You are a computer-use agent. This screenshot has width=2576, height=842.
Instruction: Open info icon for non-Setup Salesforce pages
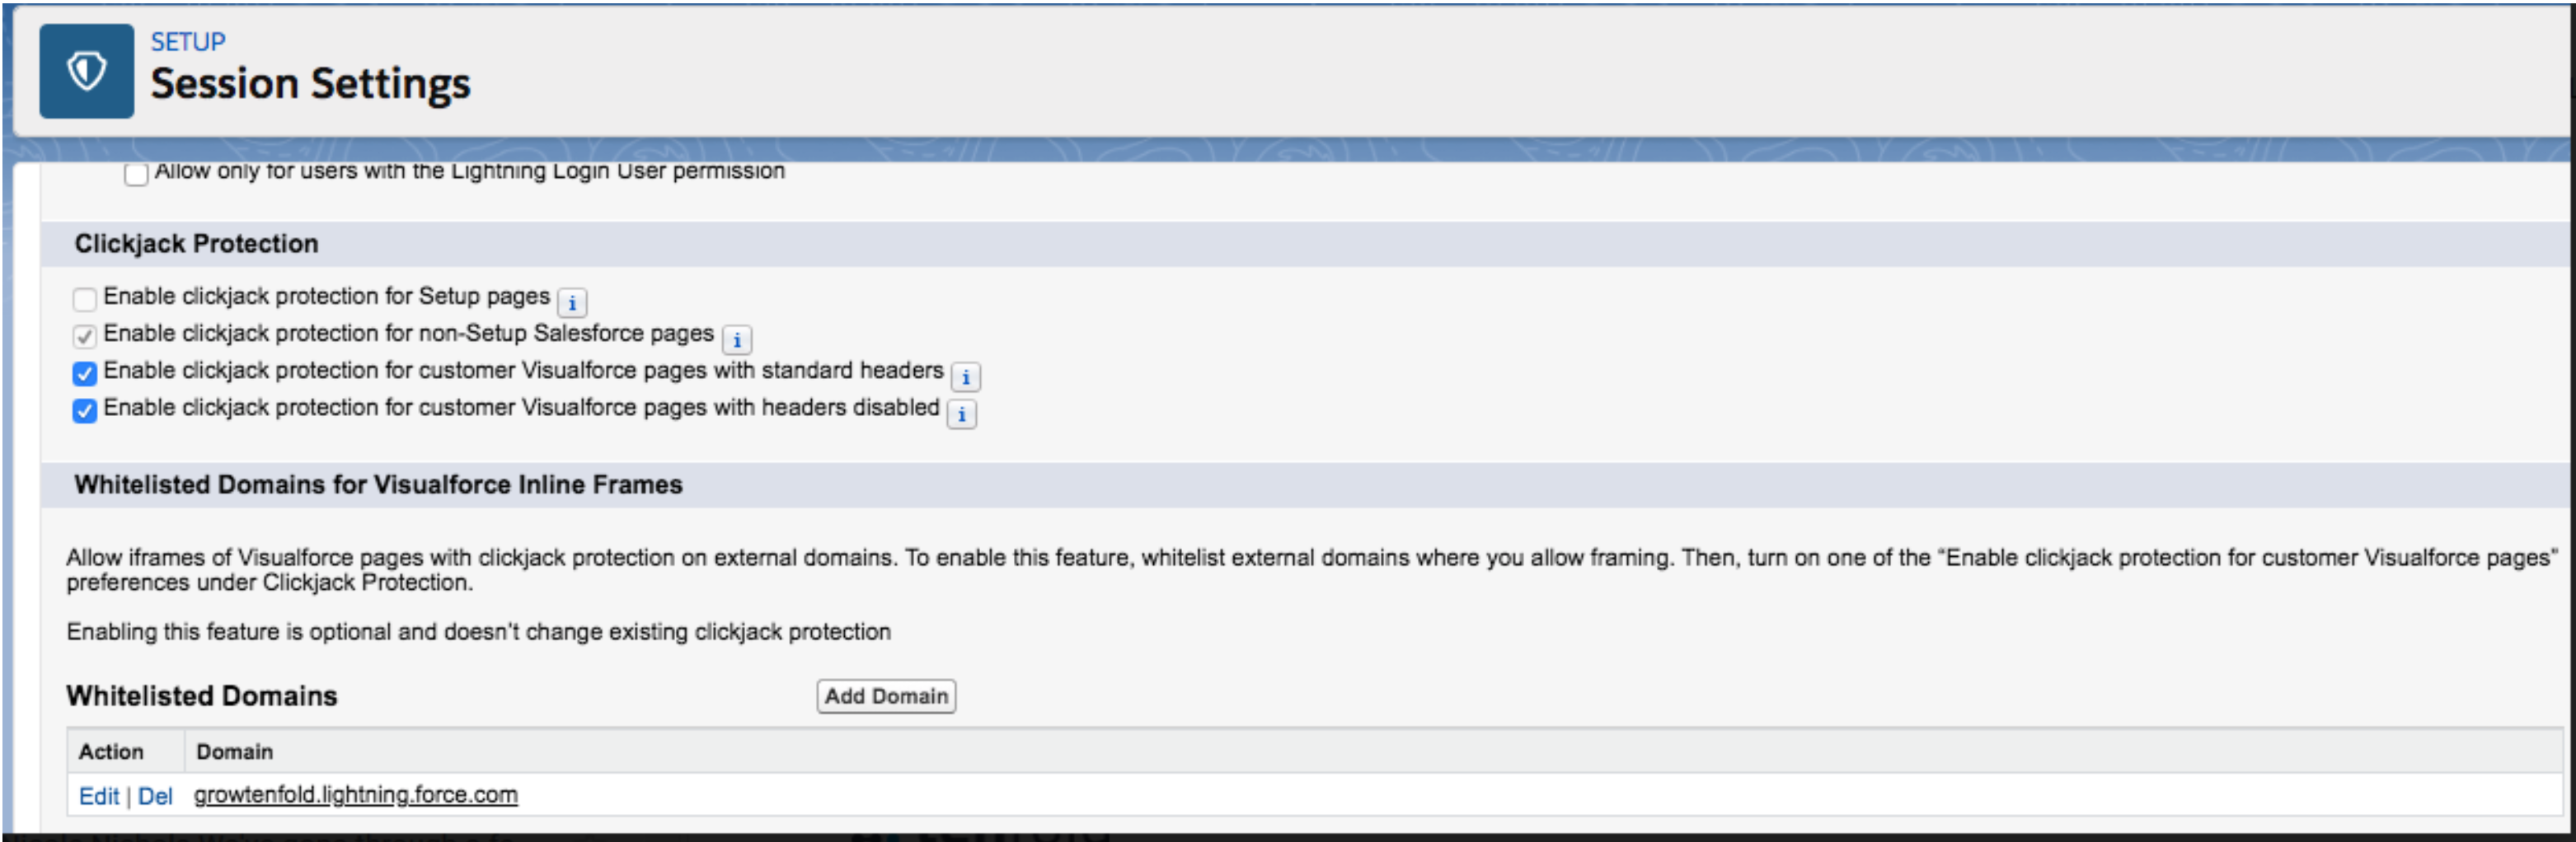point(737,340)
